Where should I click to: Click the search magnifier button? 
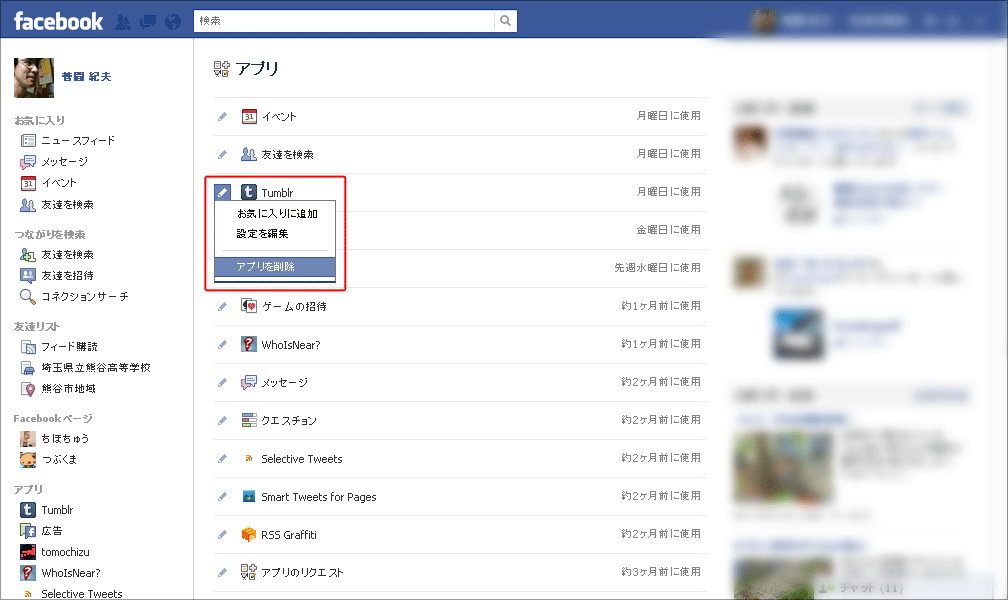[x=505, y=21]
